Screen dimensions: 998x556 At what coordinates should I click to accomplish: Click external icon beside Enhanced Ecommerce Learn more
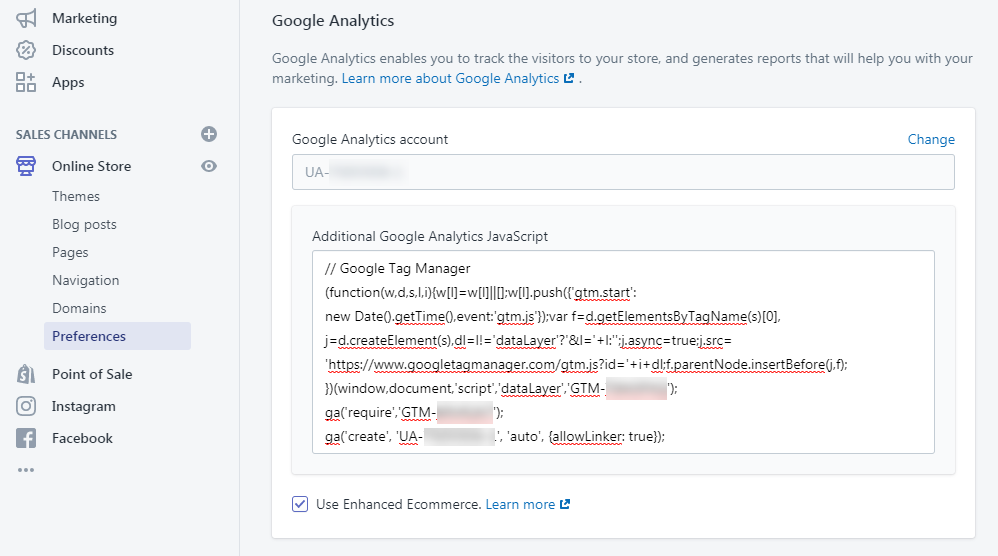(565, 504)
